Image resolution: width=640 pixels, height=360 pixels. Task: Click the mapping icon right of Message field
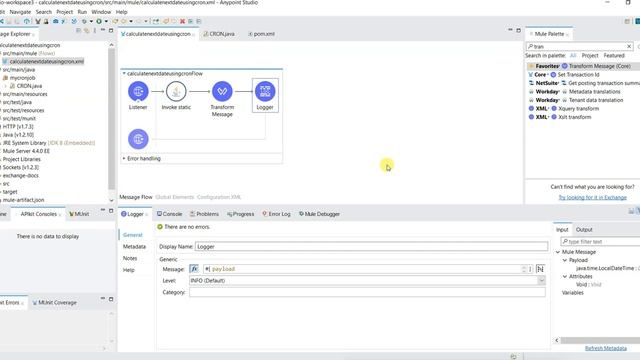click(x=540, y=269)
